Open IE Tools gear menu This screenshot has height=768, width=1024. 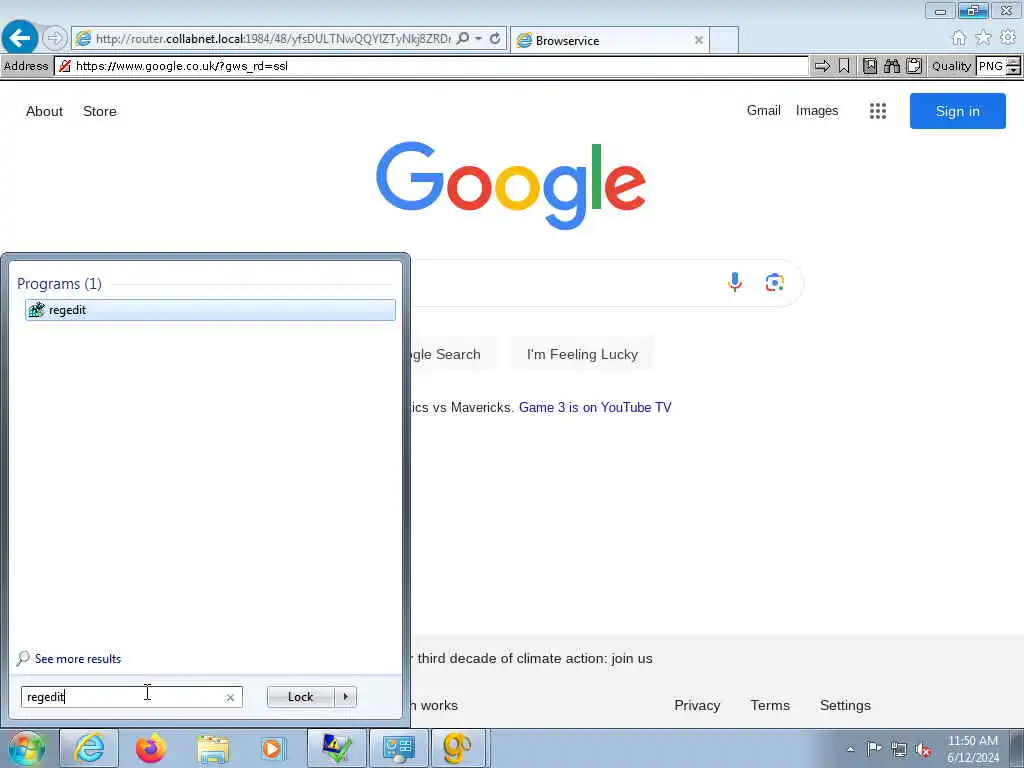pyautogui.click(x=1008, y=38)
